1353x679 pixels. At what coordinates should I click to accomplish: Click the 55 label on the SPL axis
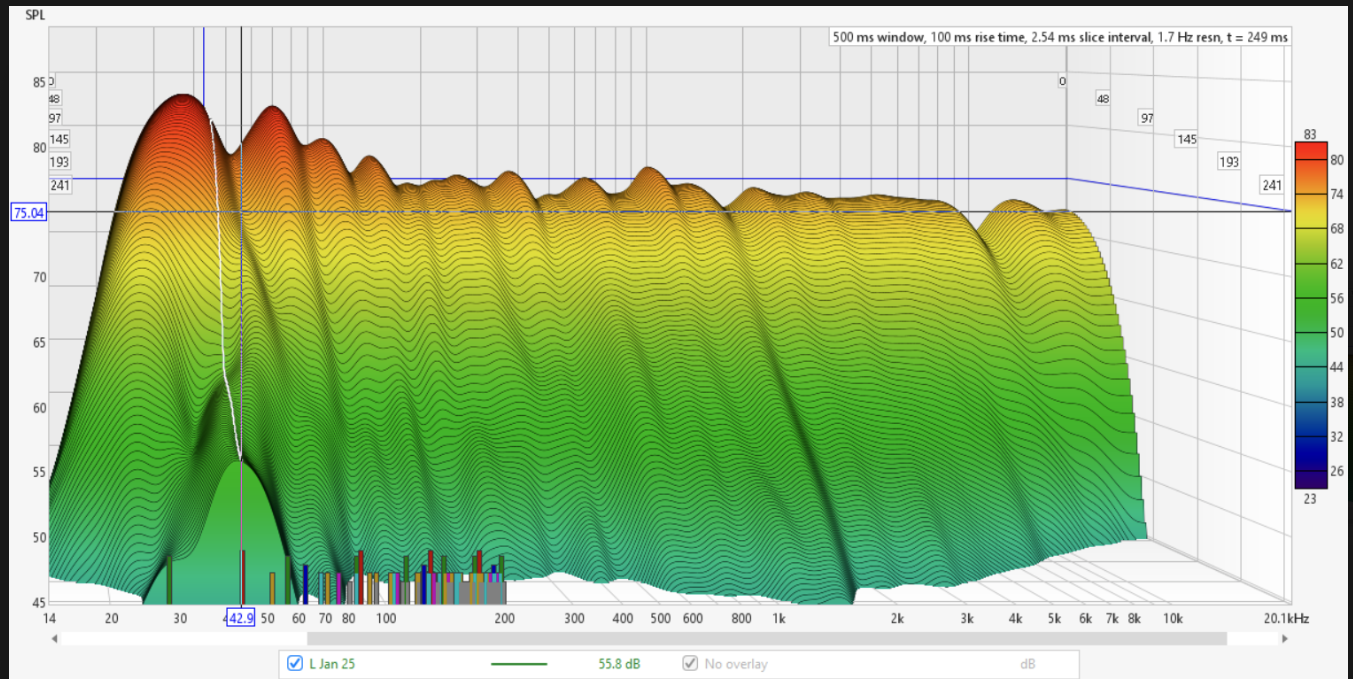(x=41, y=472)
